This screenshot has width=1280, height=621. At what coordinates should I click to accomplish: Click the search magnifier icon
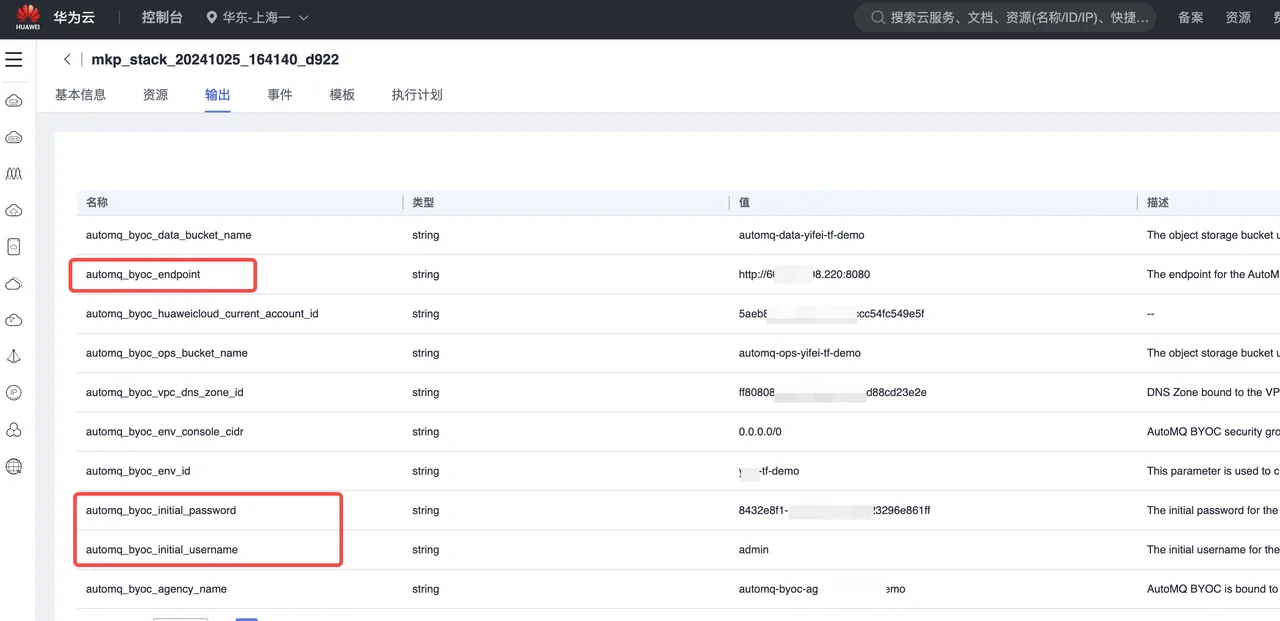[878, 18]
